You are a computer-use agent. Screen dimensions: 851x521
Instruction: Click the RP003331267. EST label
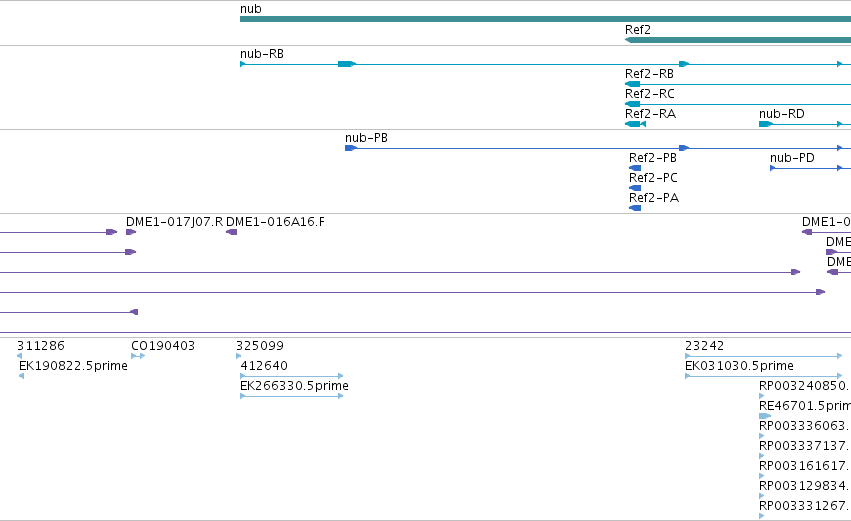[x=804, y=507]
